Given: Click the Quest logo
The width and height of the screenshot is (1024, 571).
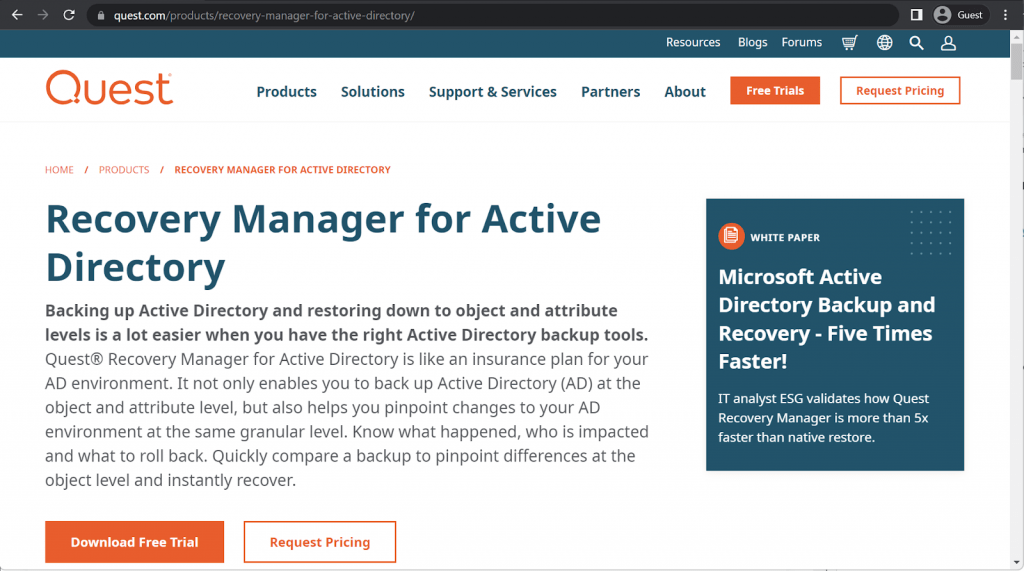Looking at the screenshot, I should (x=109, y=88).
